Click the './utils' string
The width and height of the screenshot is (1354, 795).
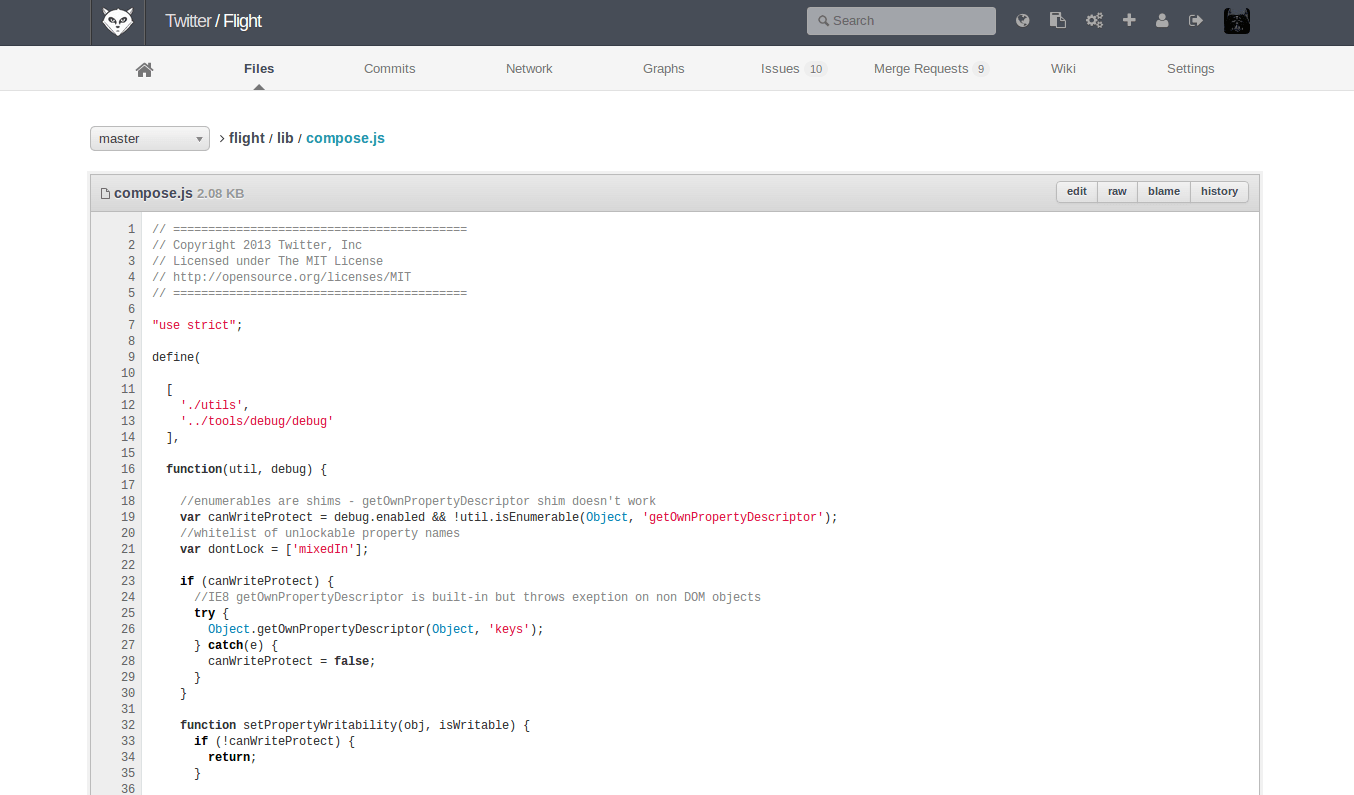point(212,405)
